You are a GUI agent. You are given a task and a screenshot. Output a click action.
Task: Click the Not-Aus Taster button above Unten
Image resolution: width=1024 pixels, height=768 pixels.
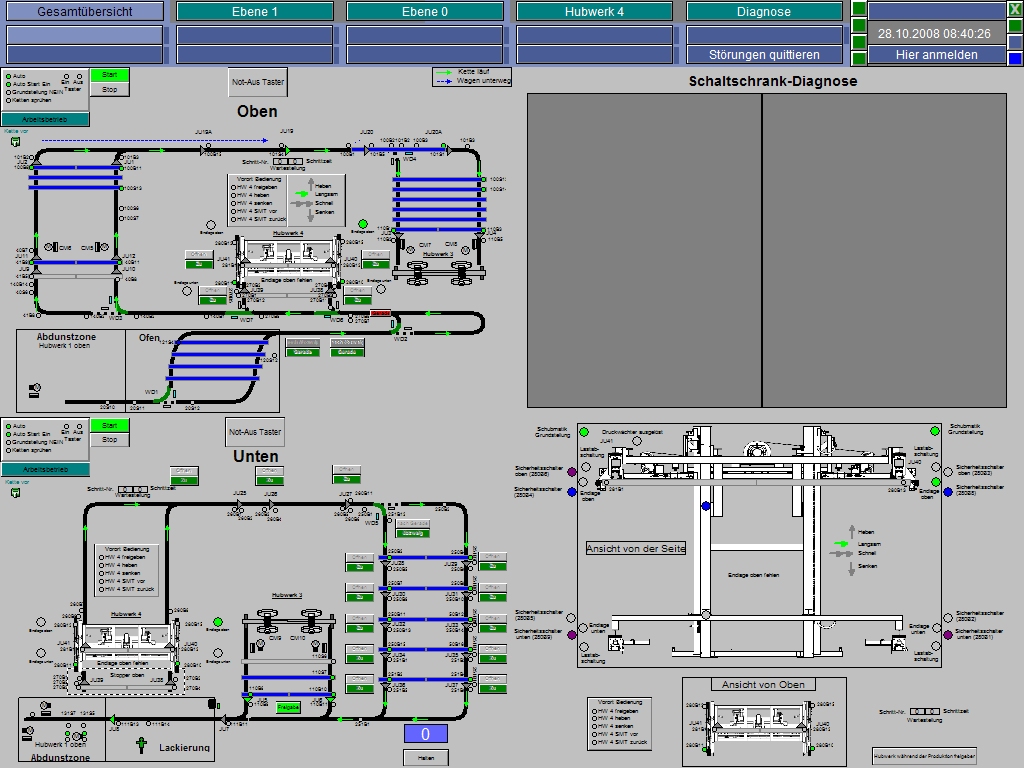pos(255,432)
